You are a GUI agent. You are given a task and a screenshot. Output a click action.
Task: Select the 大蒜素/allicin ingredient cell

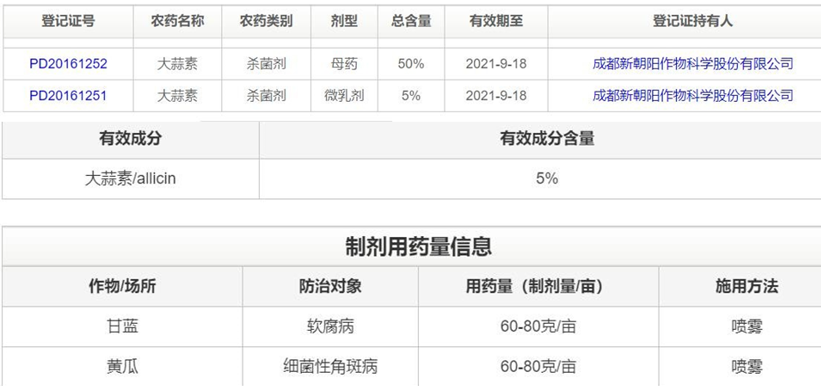(130, 179)
